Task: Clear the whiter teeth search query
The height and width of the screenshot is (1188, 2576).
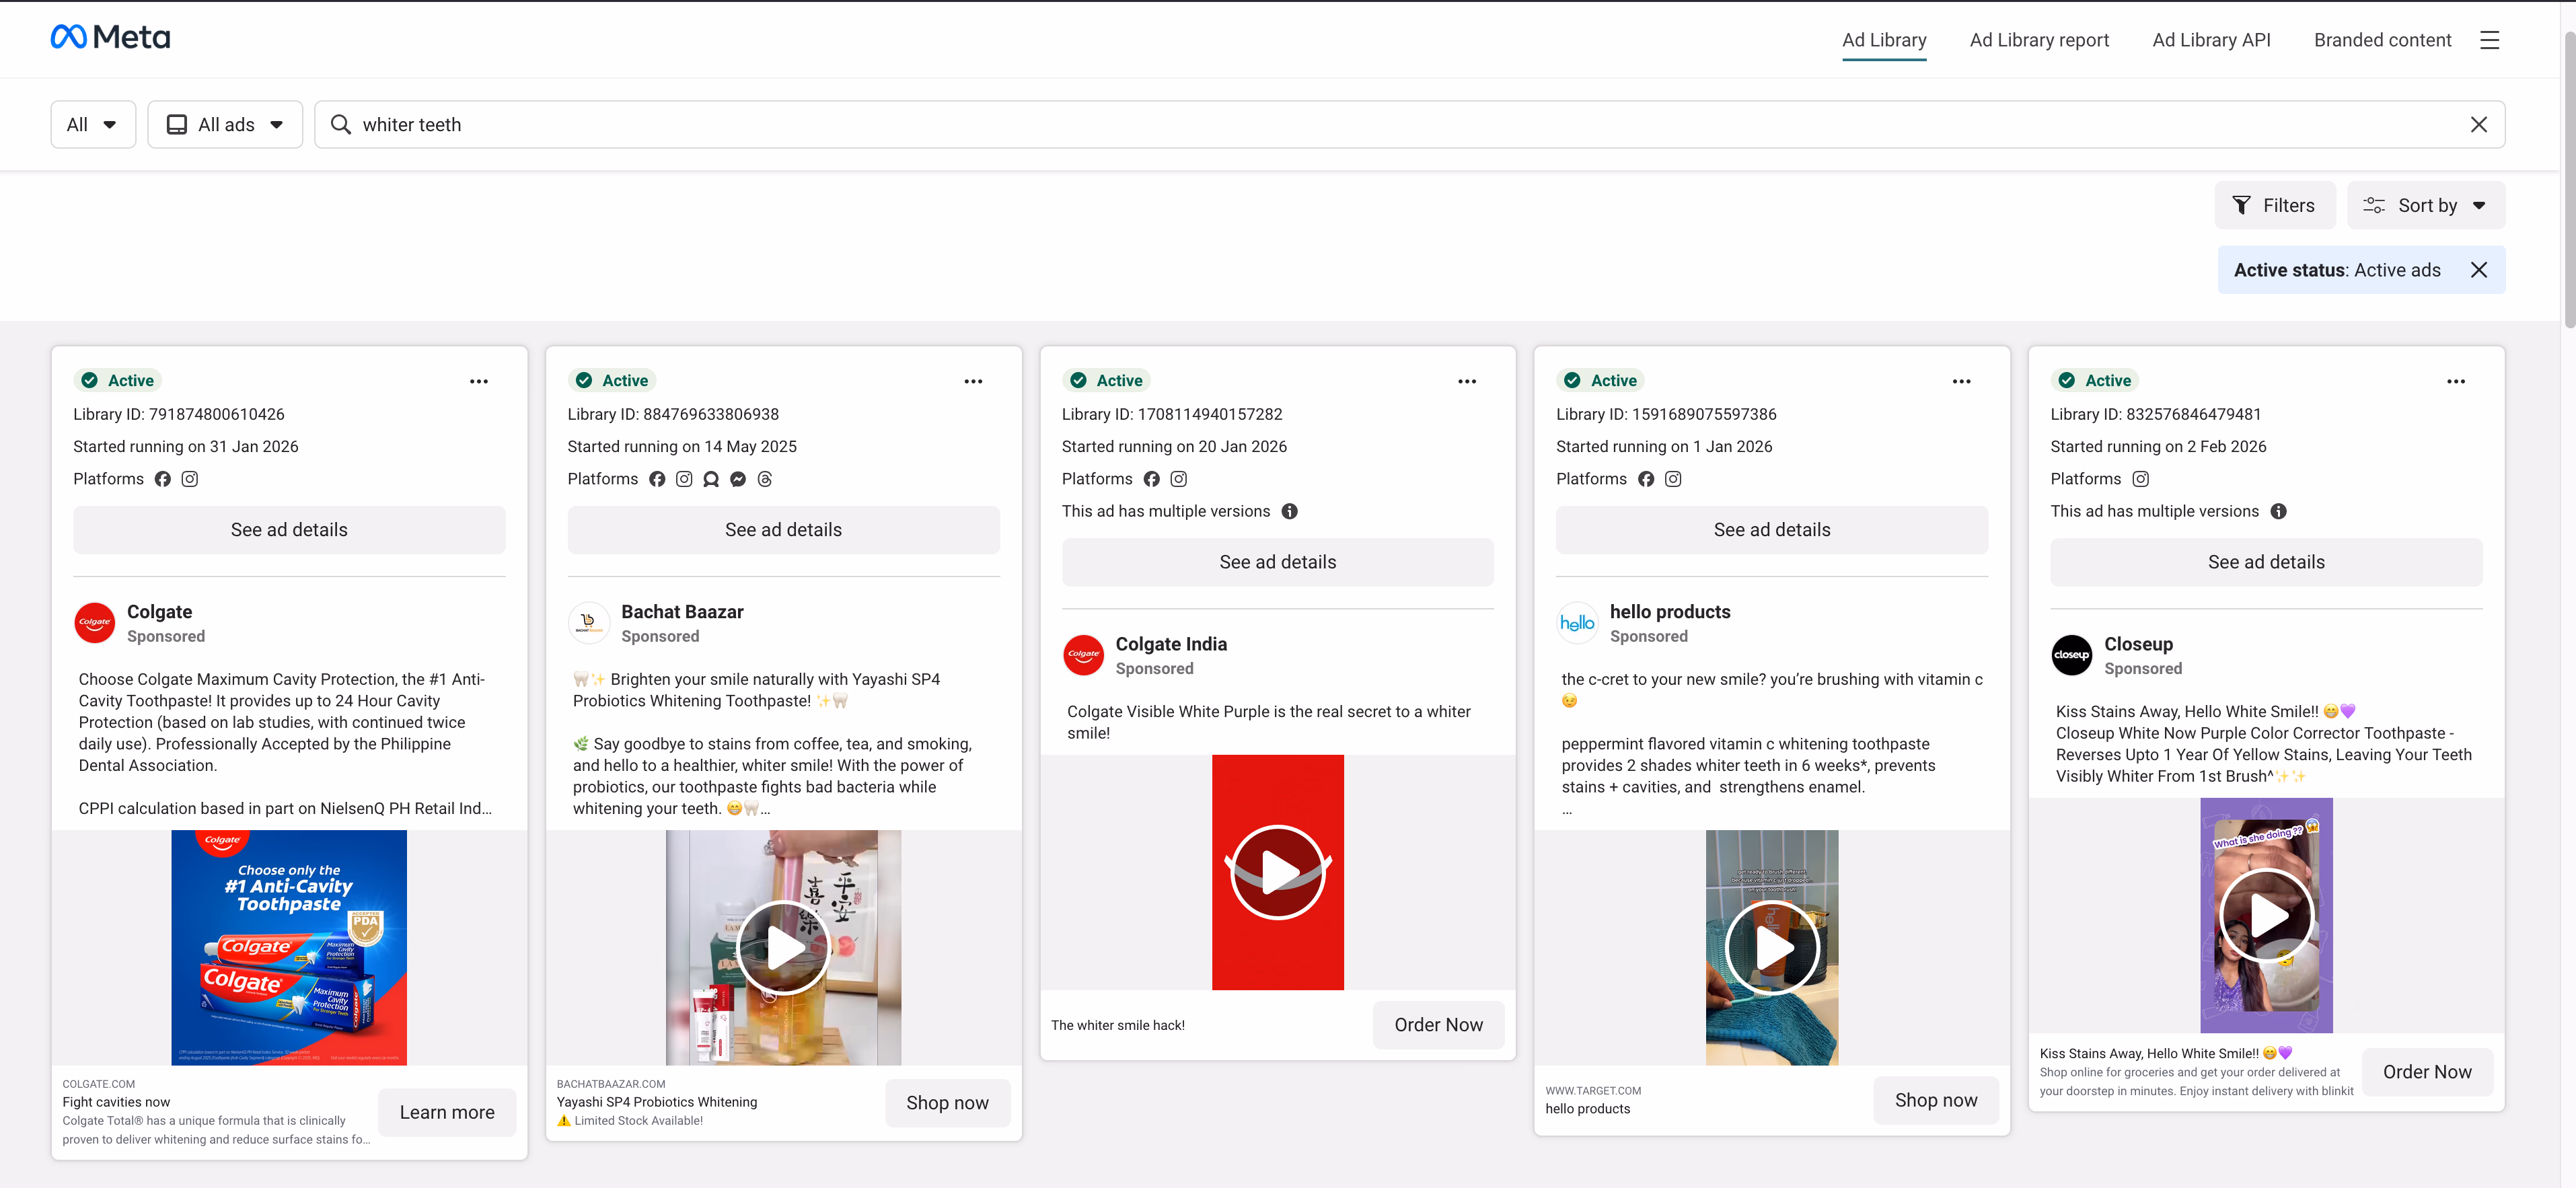Action: [x=2479, y=124]
